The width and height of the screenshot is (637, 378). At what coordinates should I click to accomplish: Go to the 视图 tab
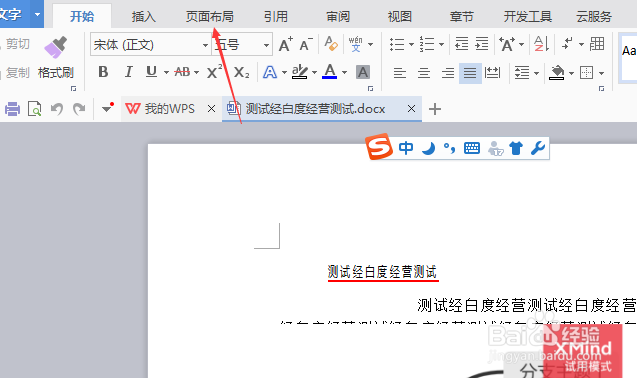400,17
